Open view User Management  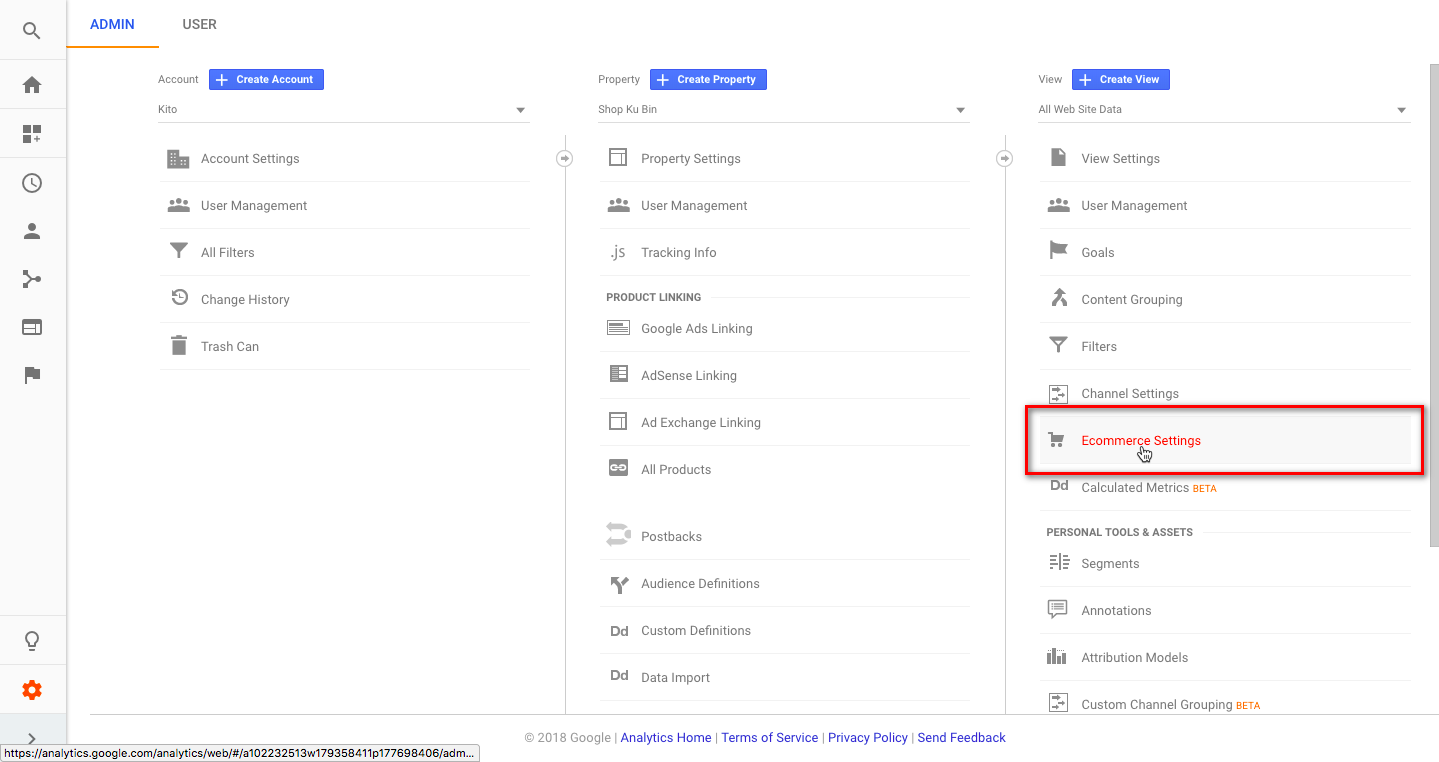1225,205
